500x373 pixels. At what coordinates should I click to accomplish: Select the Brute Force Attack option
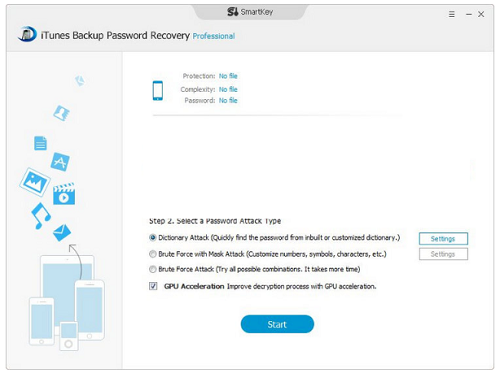tap(153, 269)
